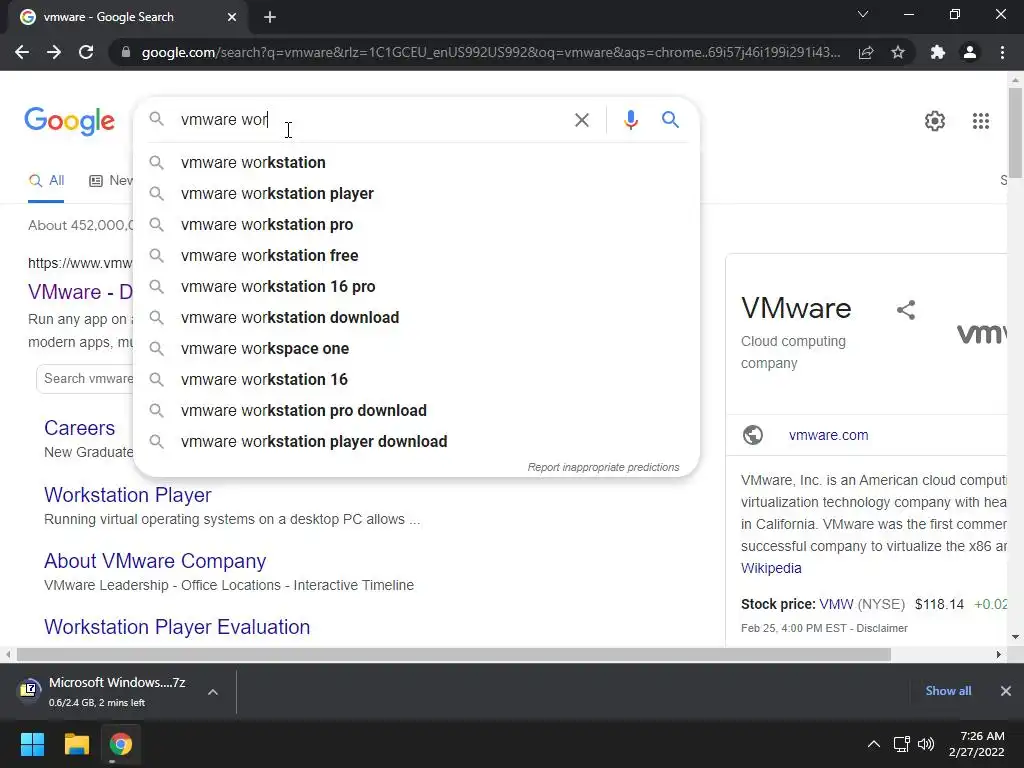Select suggestion vmware workstation player
Viewport: 1024px width, 768px height.
(416, 193)
